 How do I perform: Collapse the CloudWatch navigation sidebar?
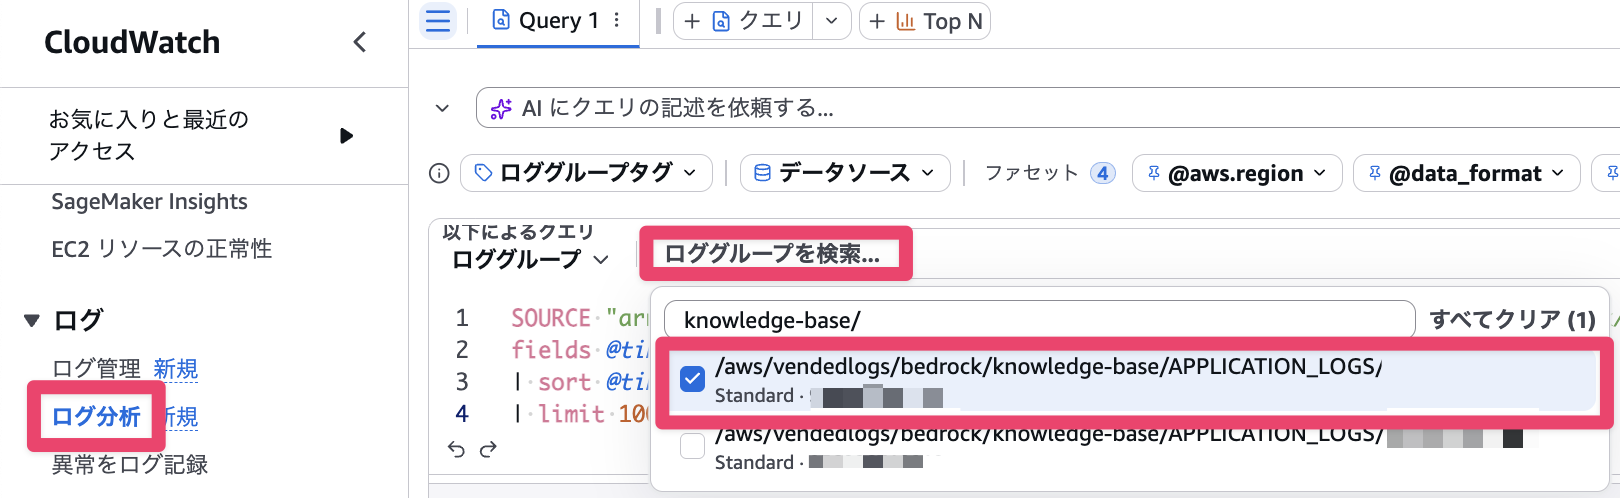click(x=360, y=42)
